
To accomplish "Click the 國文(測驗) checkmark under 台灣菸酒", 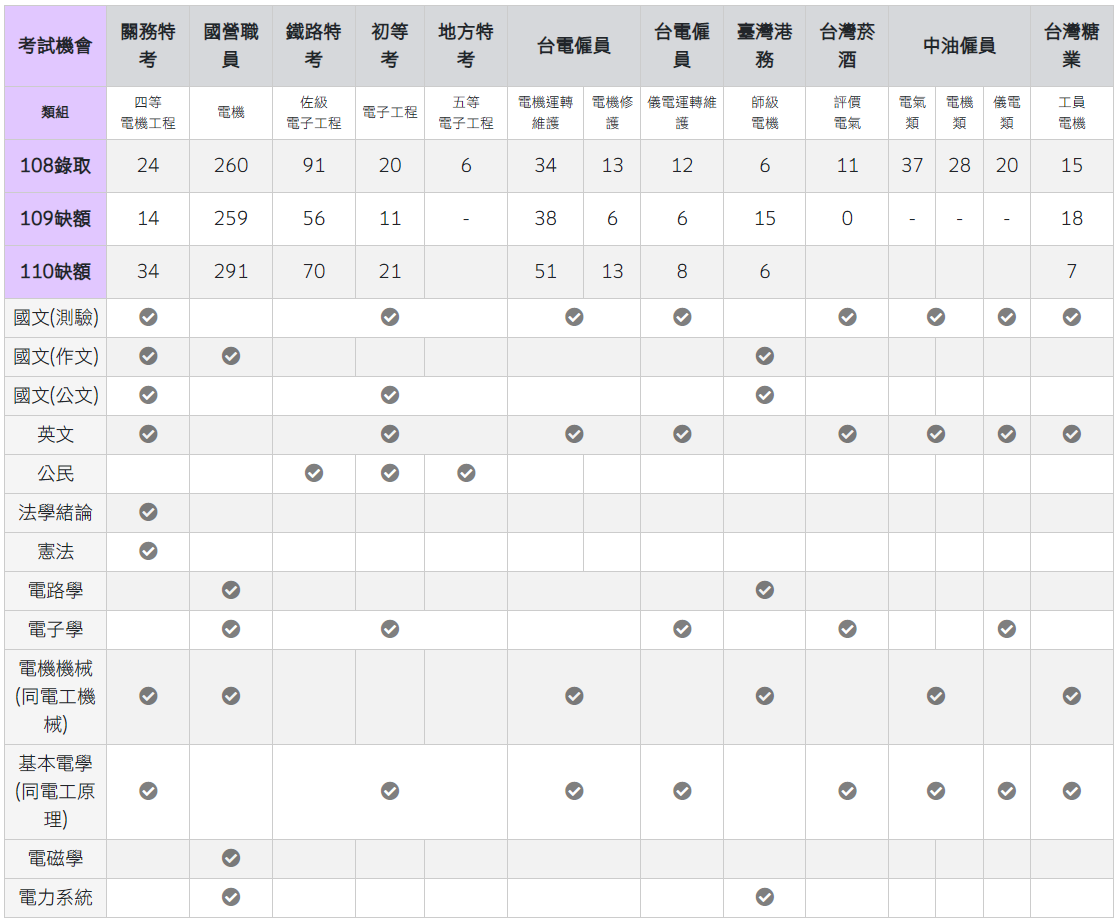I will click(x=847, y=317).
